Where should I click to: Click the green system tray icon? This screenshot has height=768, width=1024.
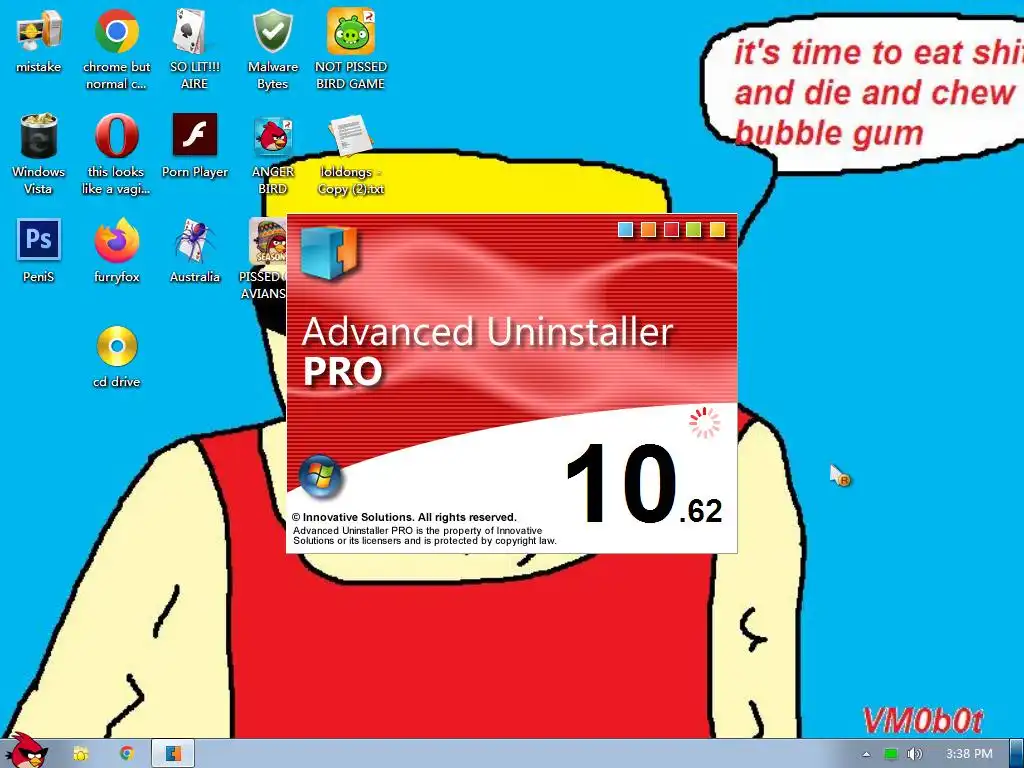891,754
